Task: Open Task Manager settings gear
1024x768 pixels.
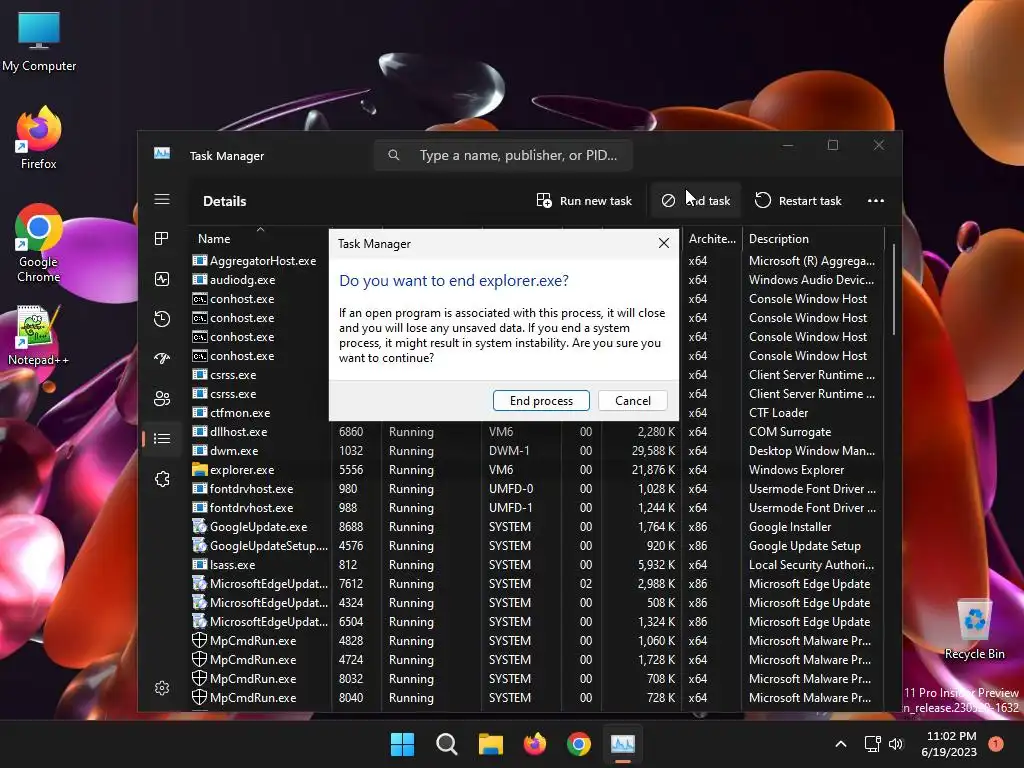Action: pos(162,688)
